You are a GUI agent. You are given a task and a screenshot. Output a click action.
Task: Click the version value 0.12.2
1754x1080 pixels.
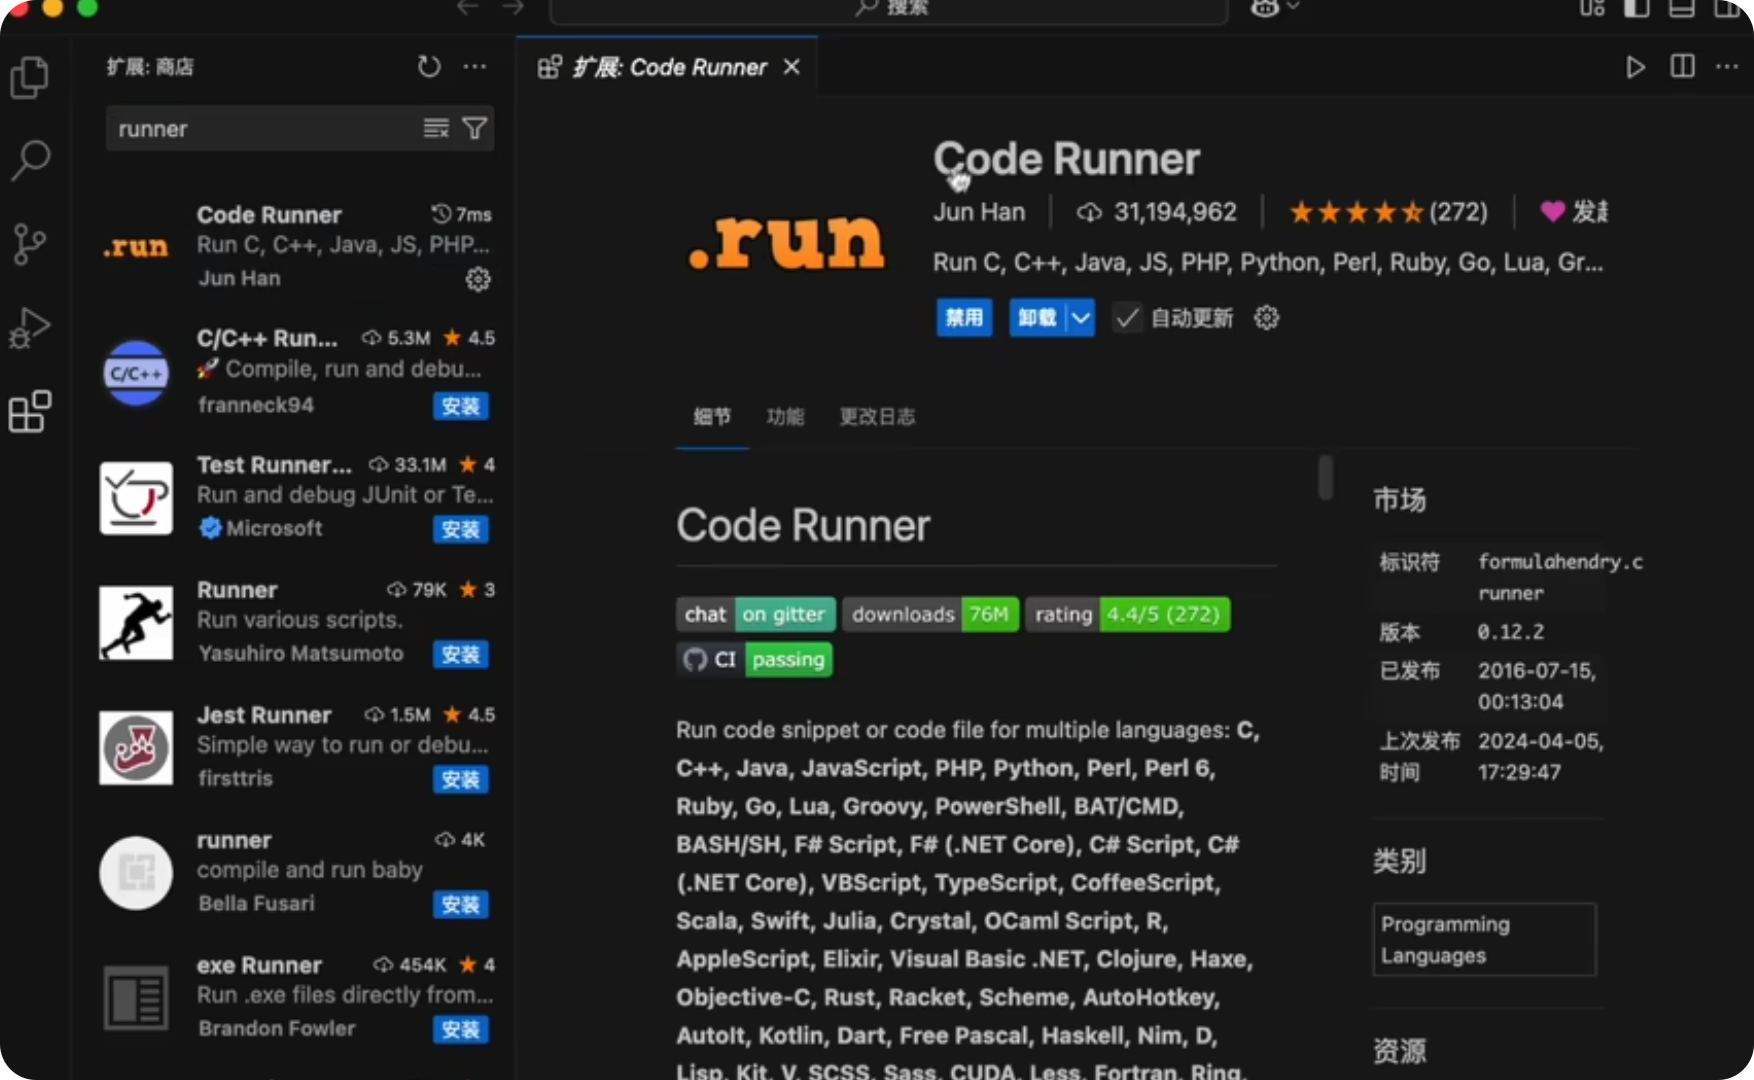[1511, 632]
